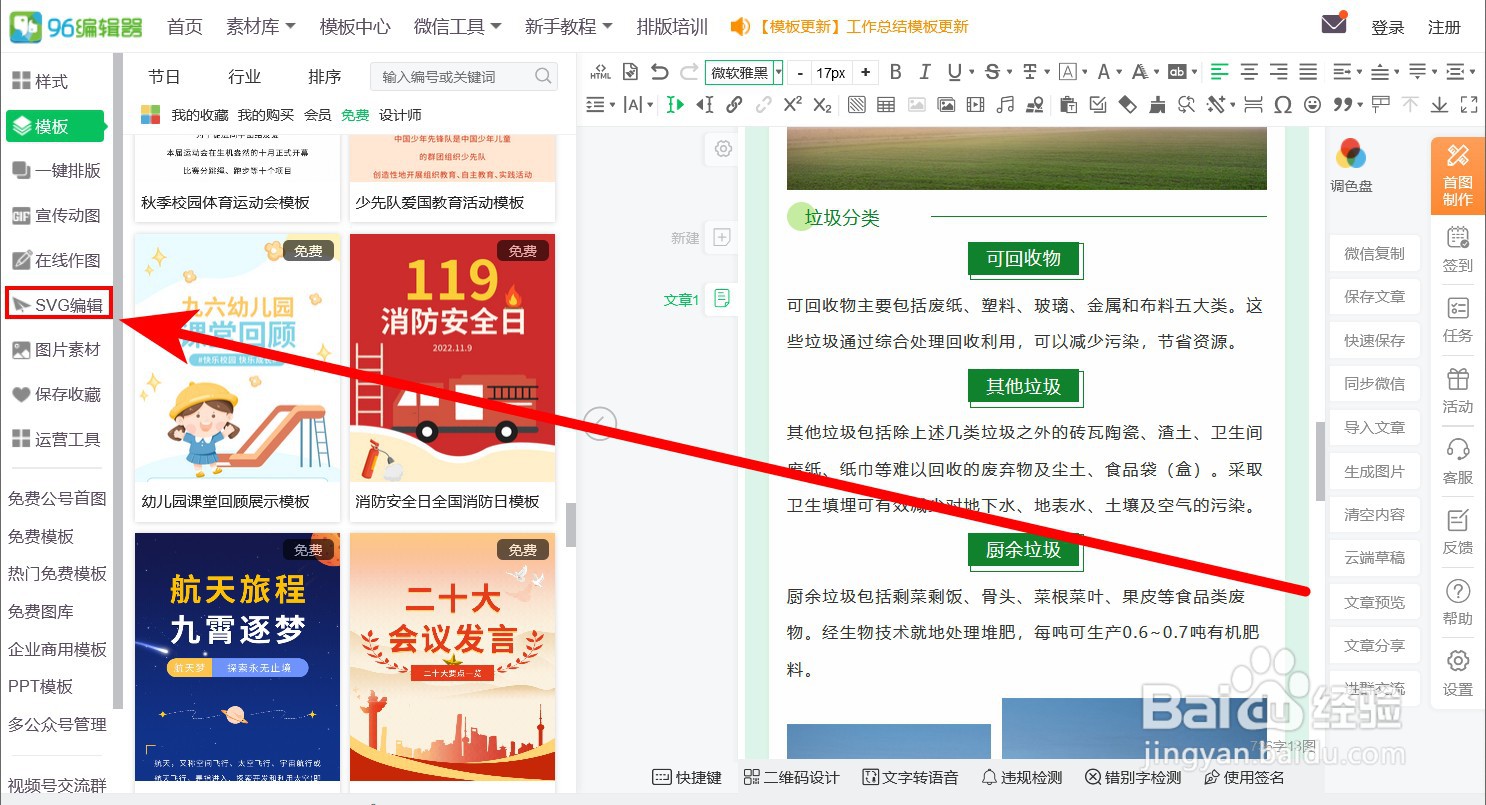Image resolution: width=1486 pixels, height=805 pixels.
Task: Open HTML source view with the HTML icon
Action: tap(600, 72)
